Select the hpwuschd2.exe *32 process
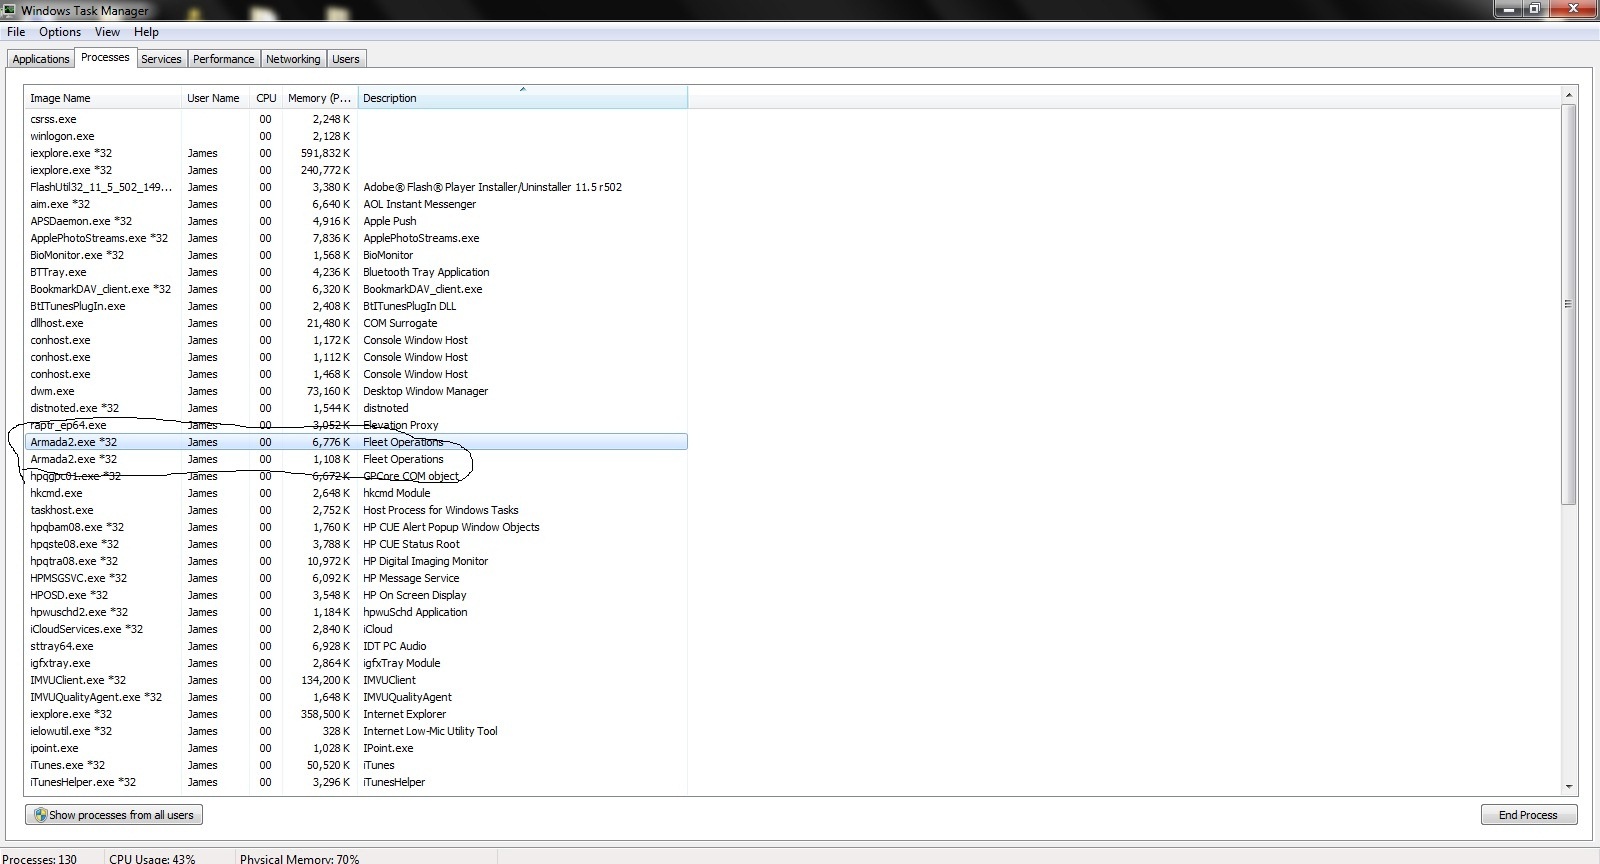Screen dimensions: 1600x864 point(356,612)
